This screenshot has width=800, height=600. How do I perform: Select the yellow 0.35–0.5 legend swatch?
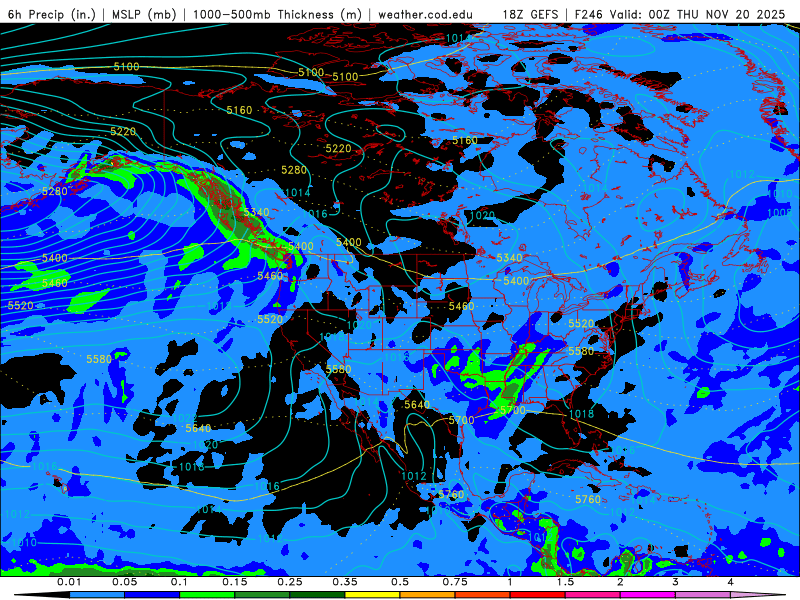coord(372,595)
